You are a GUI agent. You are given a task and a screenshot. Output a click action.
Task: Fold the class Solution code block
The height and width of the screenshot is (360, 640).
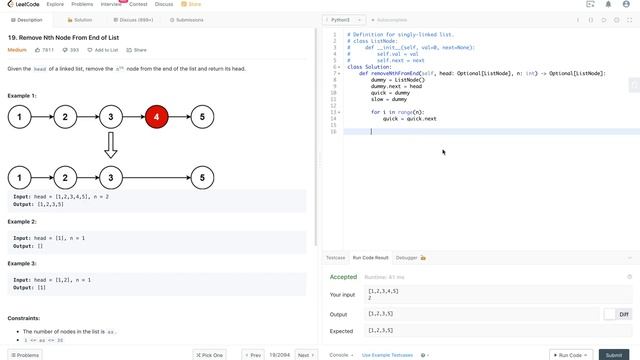coord(339,67)
